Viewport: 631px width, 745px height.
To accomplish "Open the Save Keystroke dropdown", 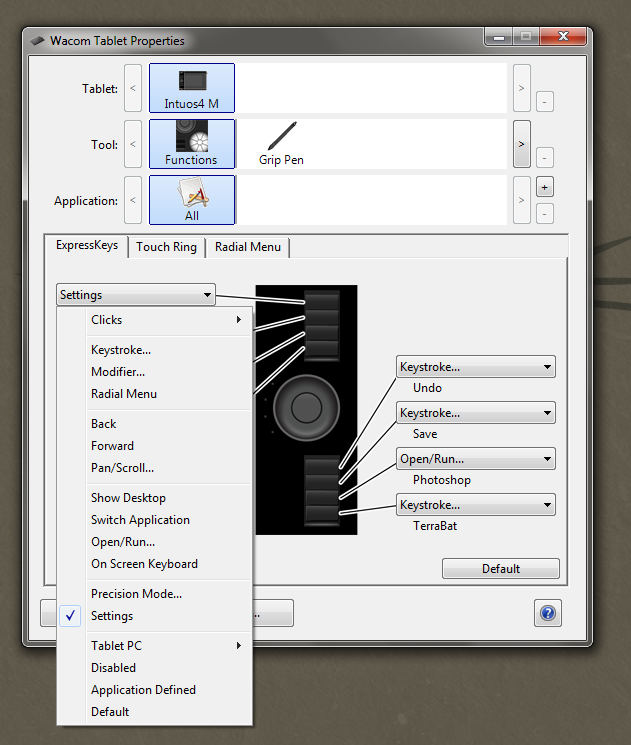I will 476,413.
